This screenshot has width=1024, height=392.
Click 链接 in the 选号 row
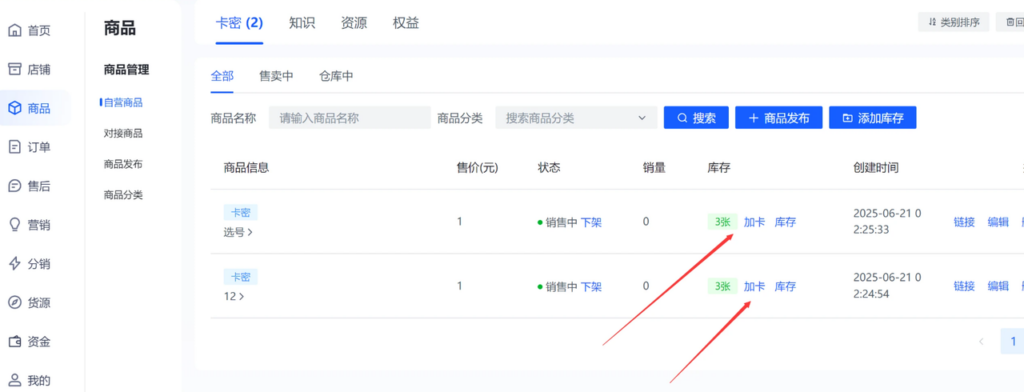(x=965, y=222)
